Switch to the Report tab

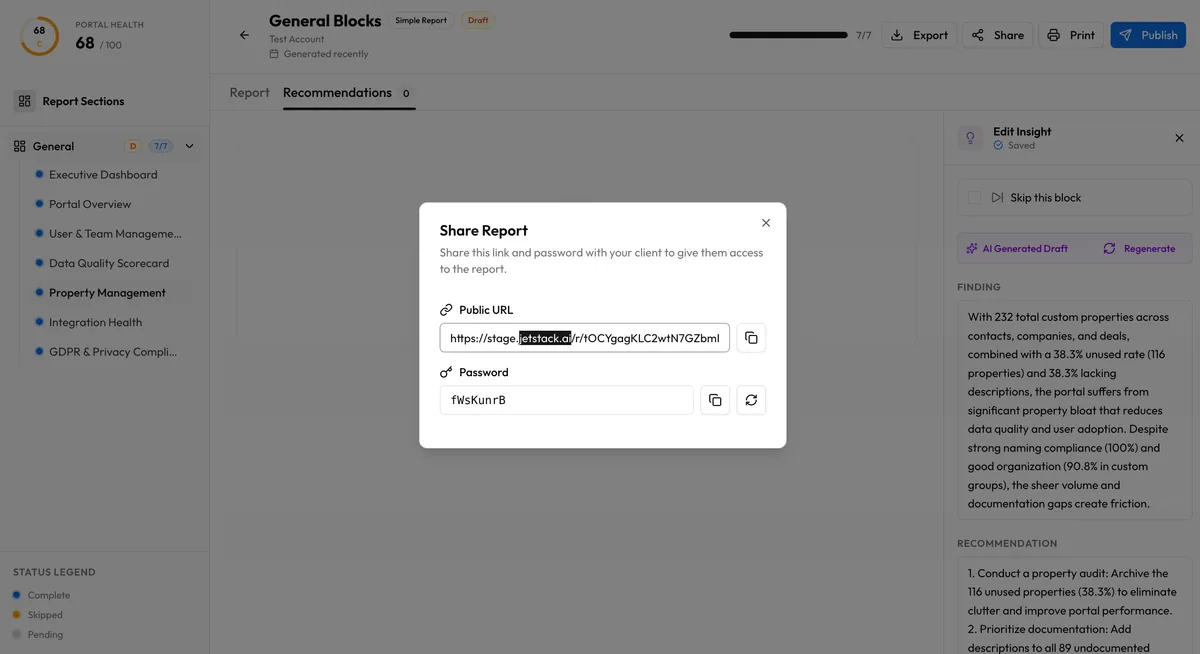(249, 92)
